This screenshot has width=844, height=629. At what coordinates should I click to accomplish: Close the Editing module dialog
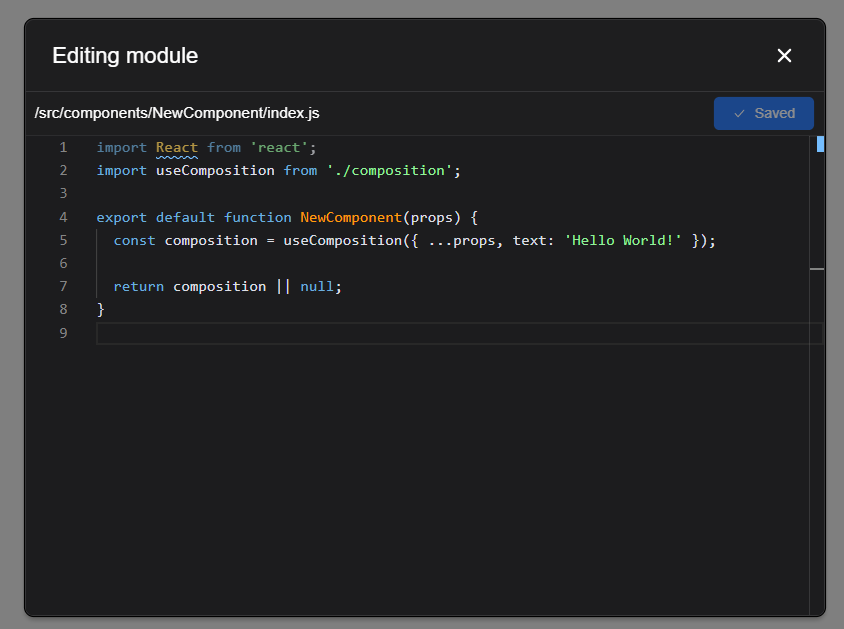(784, 55)
